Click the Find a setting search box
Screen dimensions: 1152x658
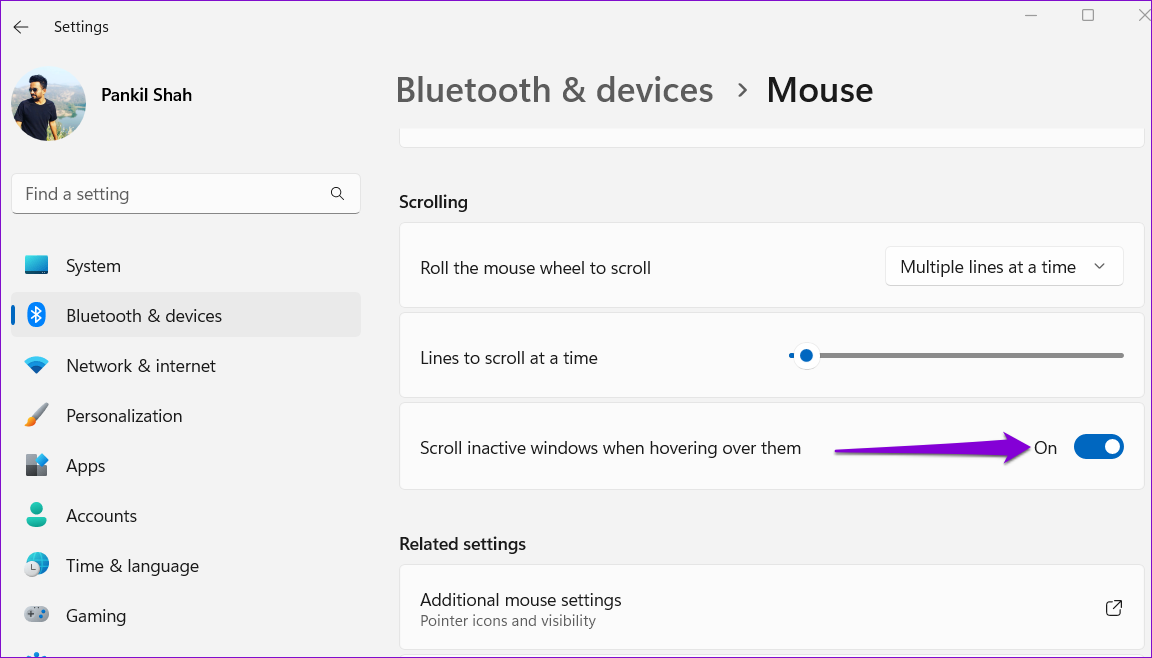coord(186,194)
